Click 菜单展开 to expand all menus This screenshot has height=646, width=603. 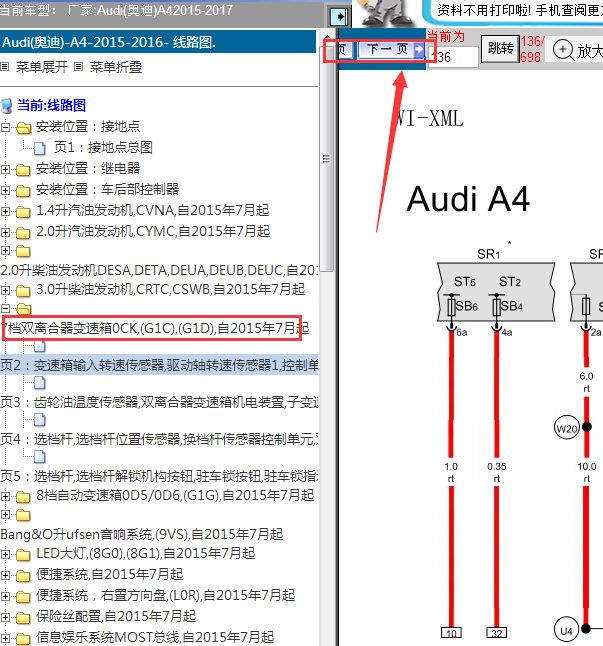(x=42, y=67)
